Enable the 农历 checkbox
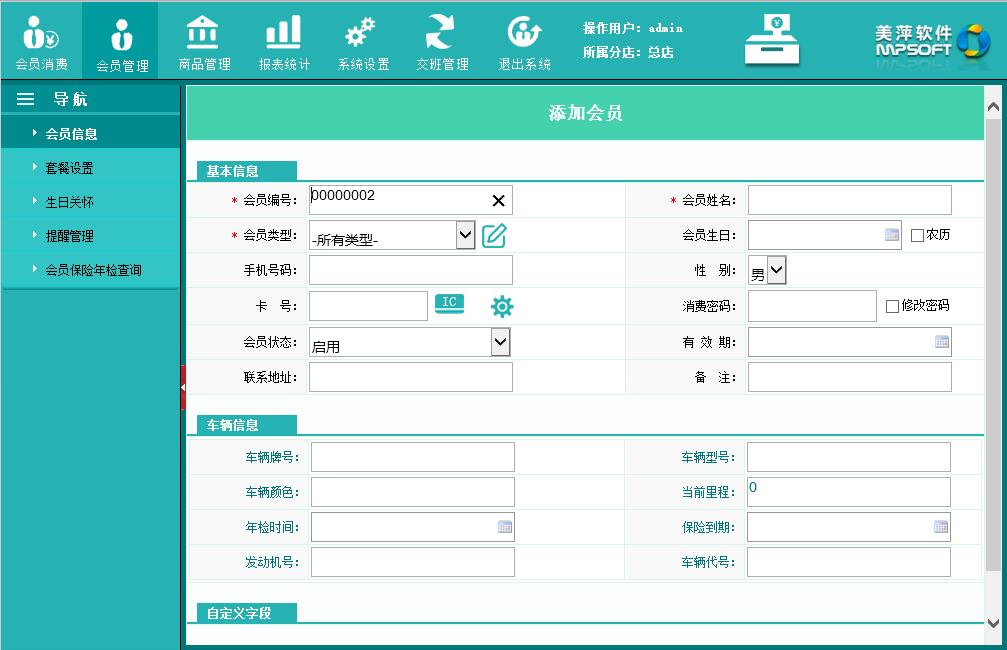This screenshot has width=1007, height=650. click(917, 236)
